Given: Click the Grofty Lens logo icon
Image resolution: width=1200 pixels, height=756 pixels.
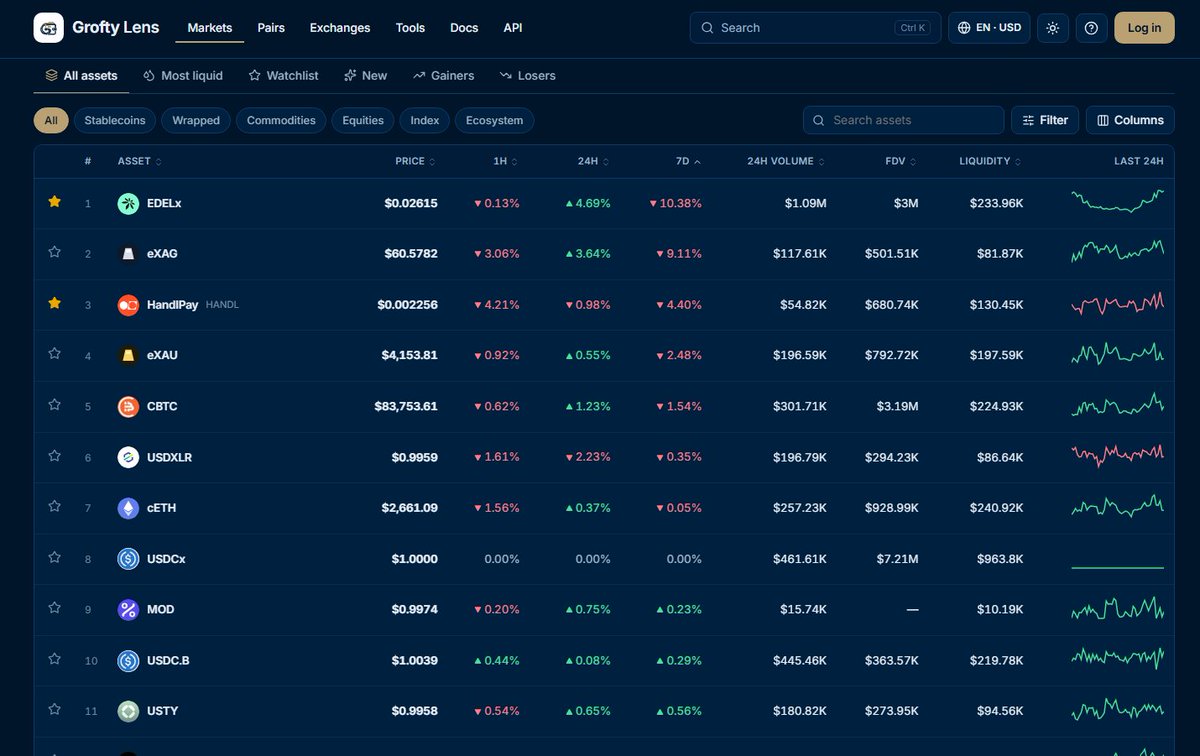Looking at the screenshot, I should 48,28.
